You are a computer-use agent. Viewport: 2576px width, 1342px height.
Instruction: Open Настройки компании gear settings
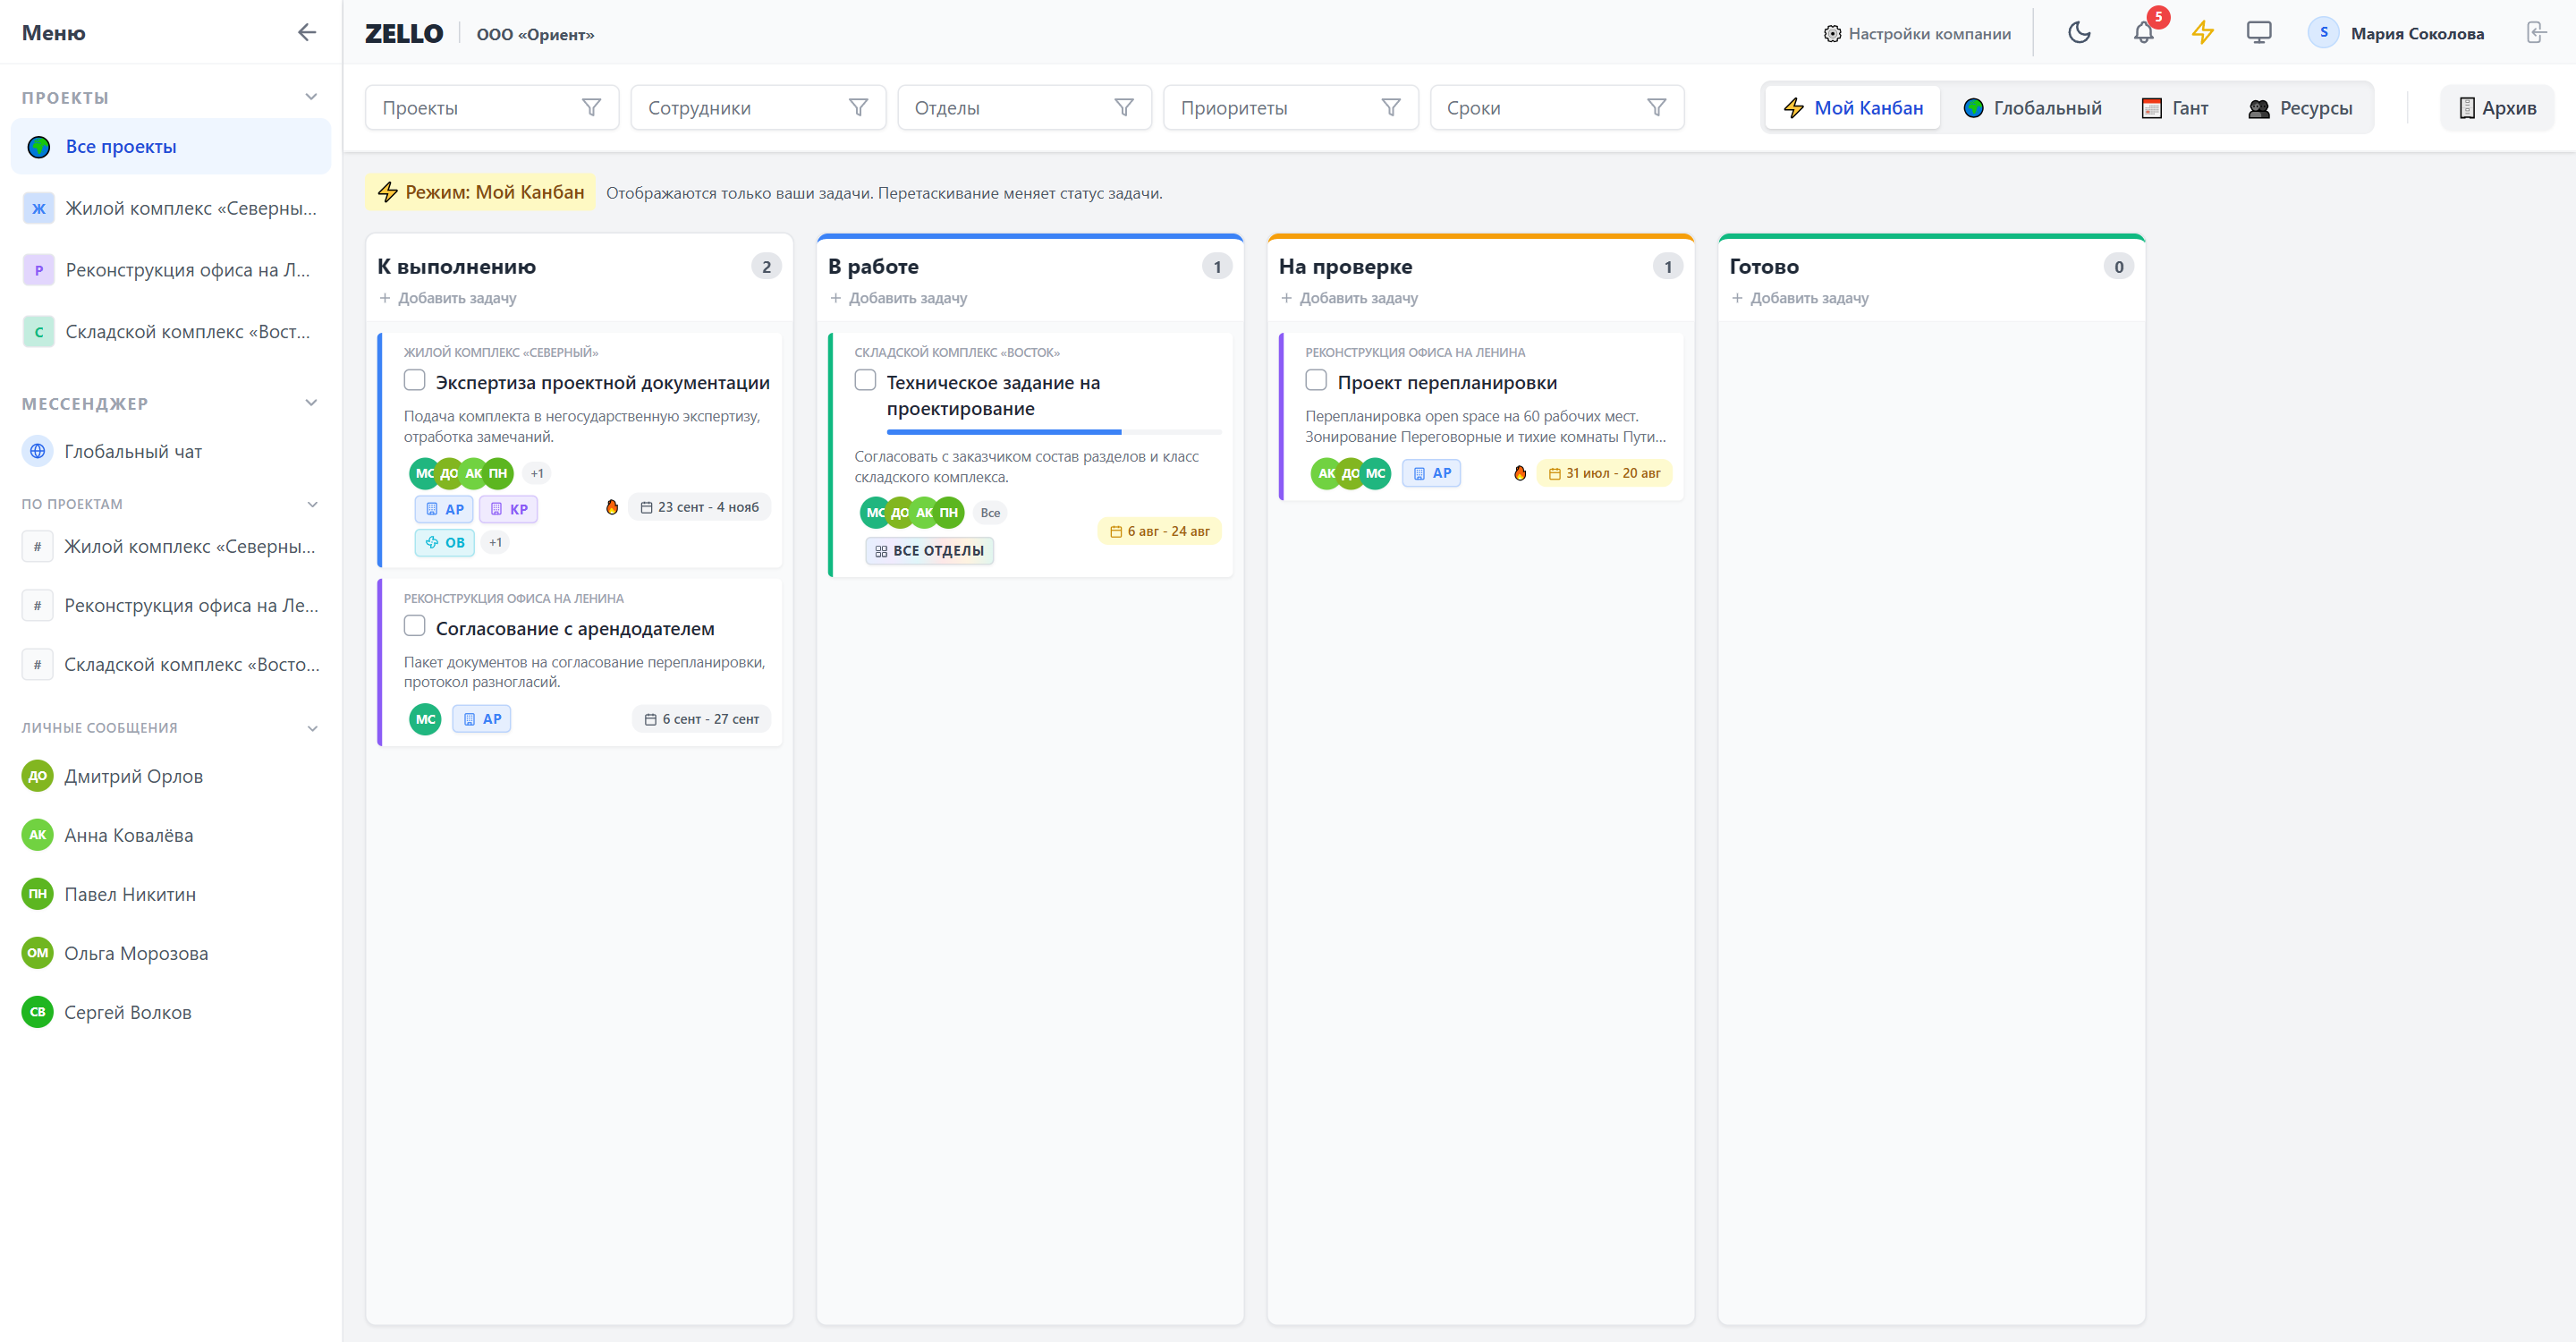pyautogui.click(x=1917, y=34)
